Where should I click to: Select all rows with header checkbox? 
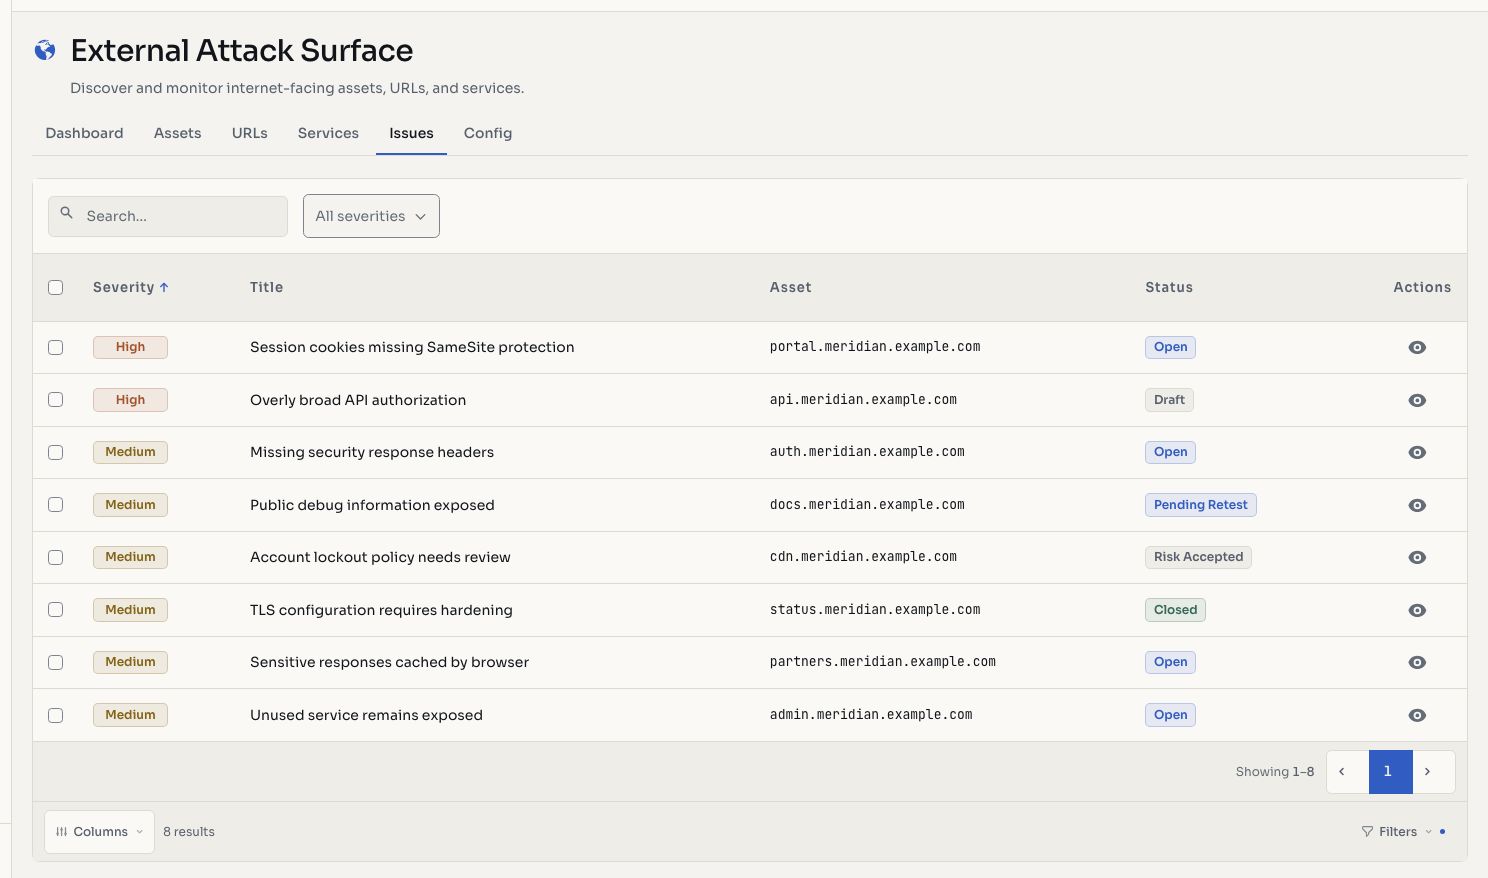(x=56, y=288)
